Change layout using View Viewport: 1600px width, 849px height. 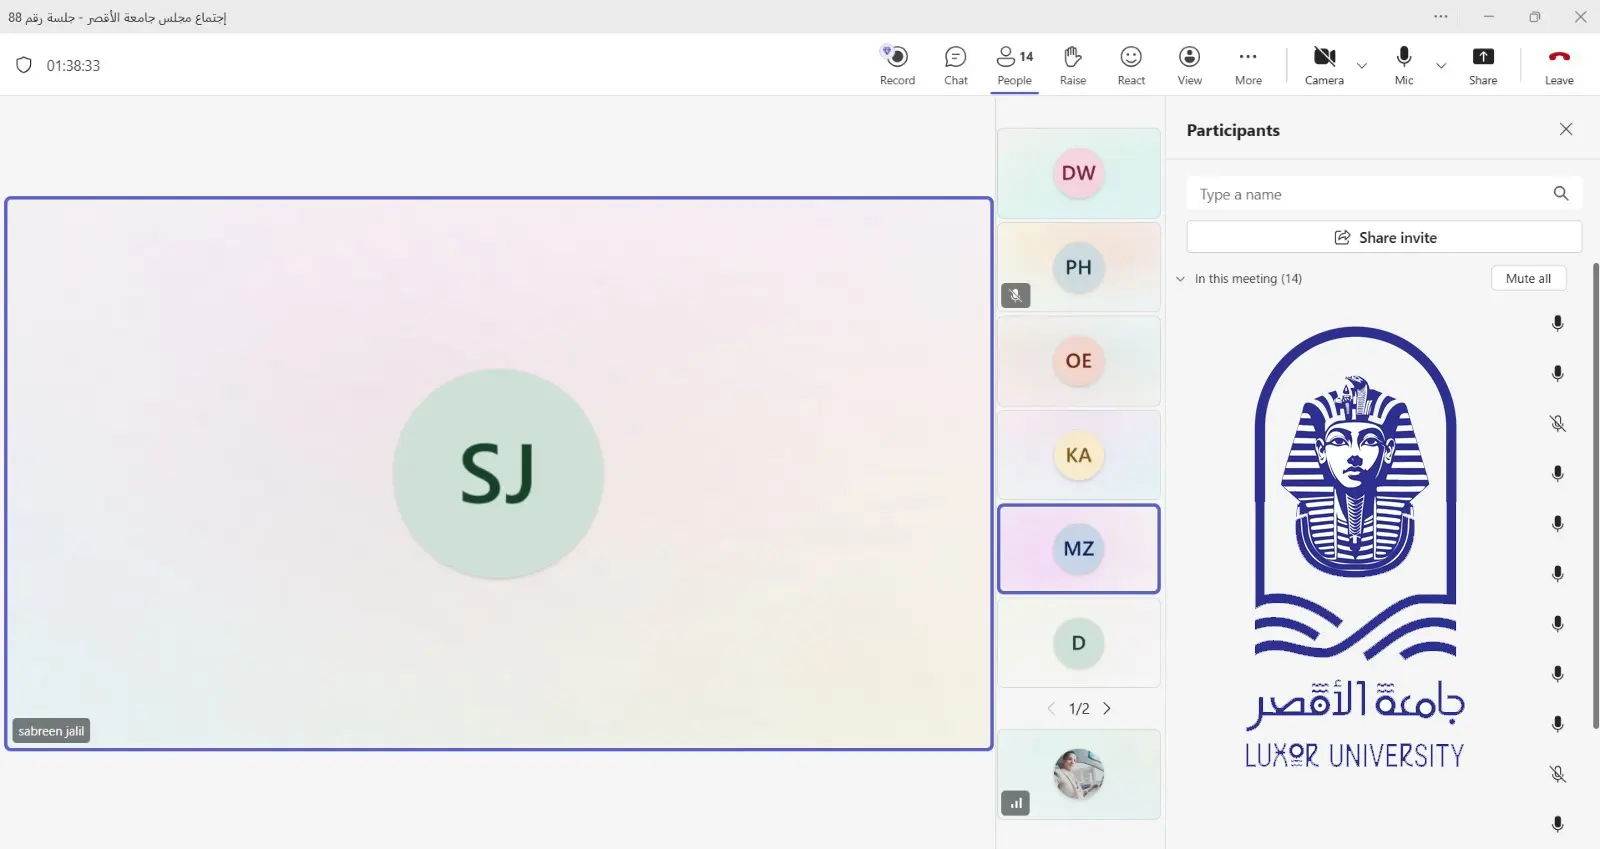click(x=1189, y=66)
